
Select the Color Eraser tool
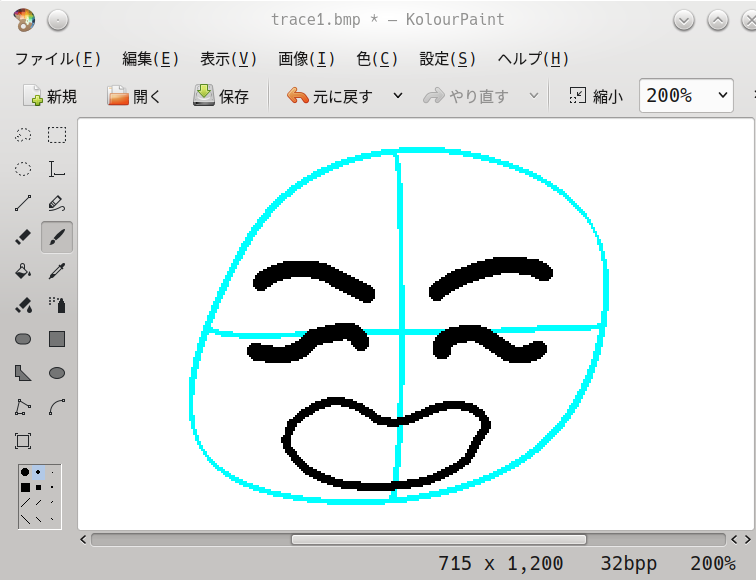pyautogui.click(x=23, y=305)
